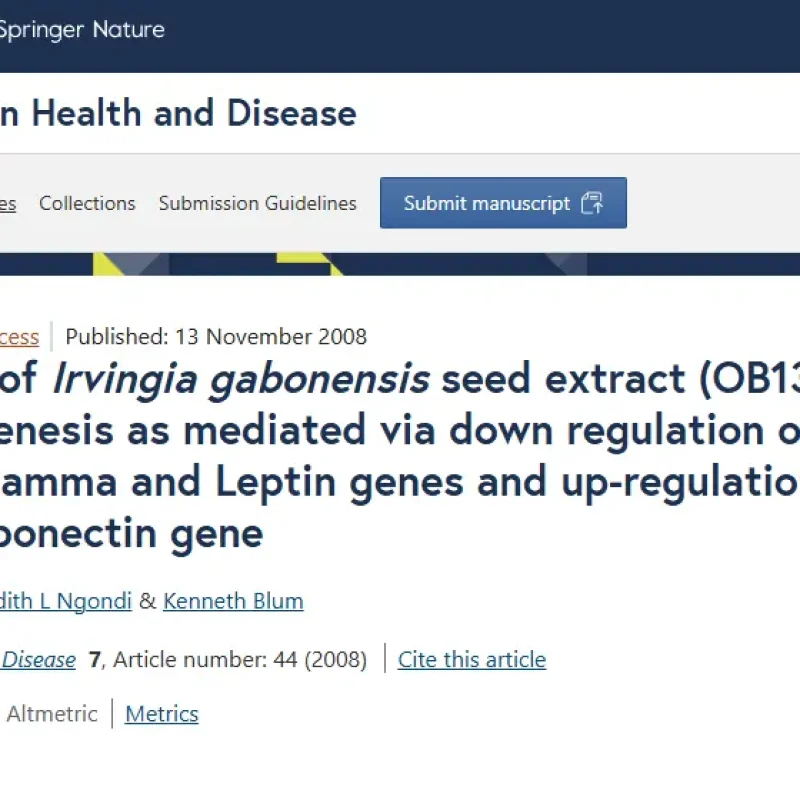Click the bold volume number 7
This screenshot has height=800, width=800.
coord(95,660)
